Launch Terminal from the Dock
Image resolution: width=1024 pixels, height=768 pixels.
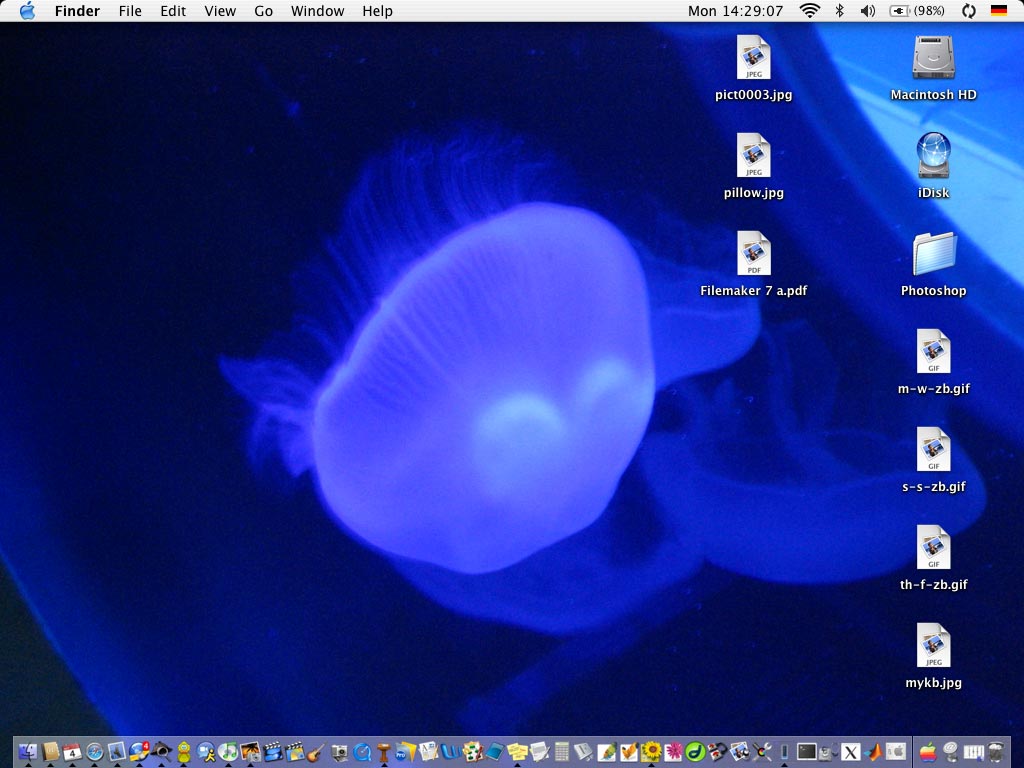(x=806, y=751)
